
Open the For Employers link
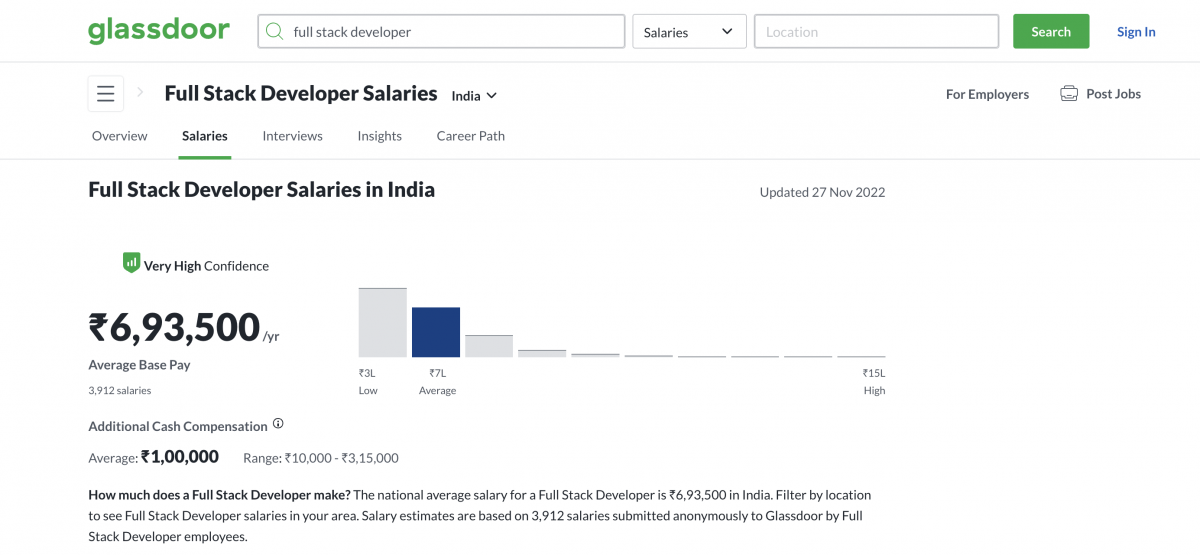(x=987, y=94)
